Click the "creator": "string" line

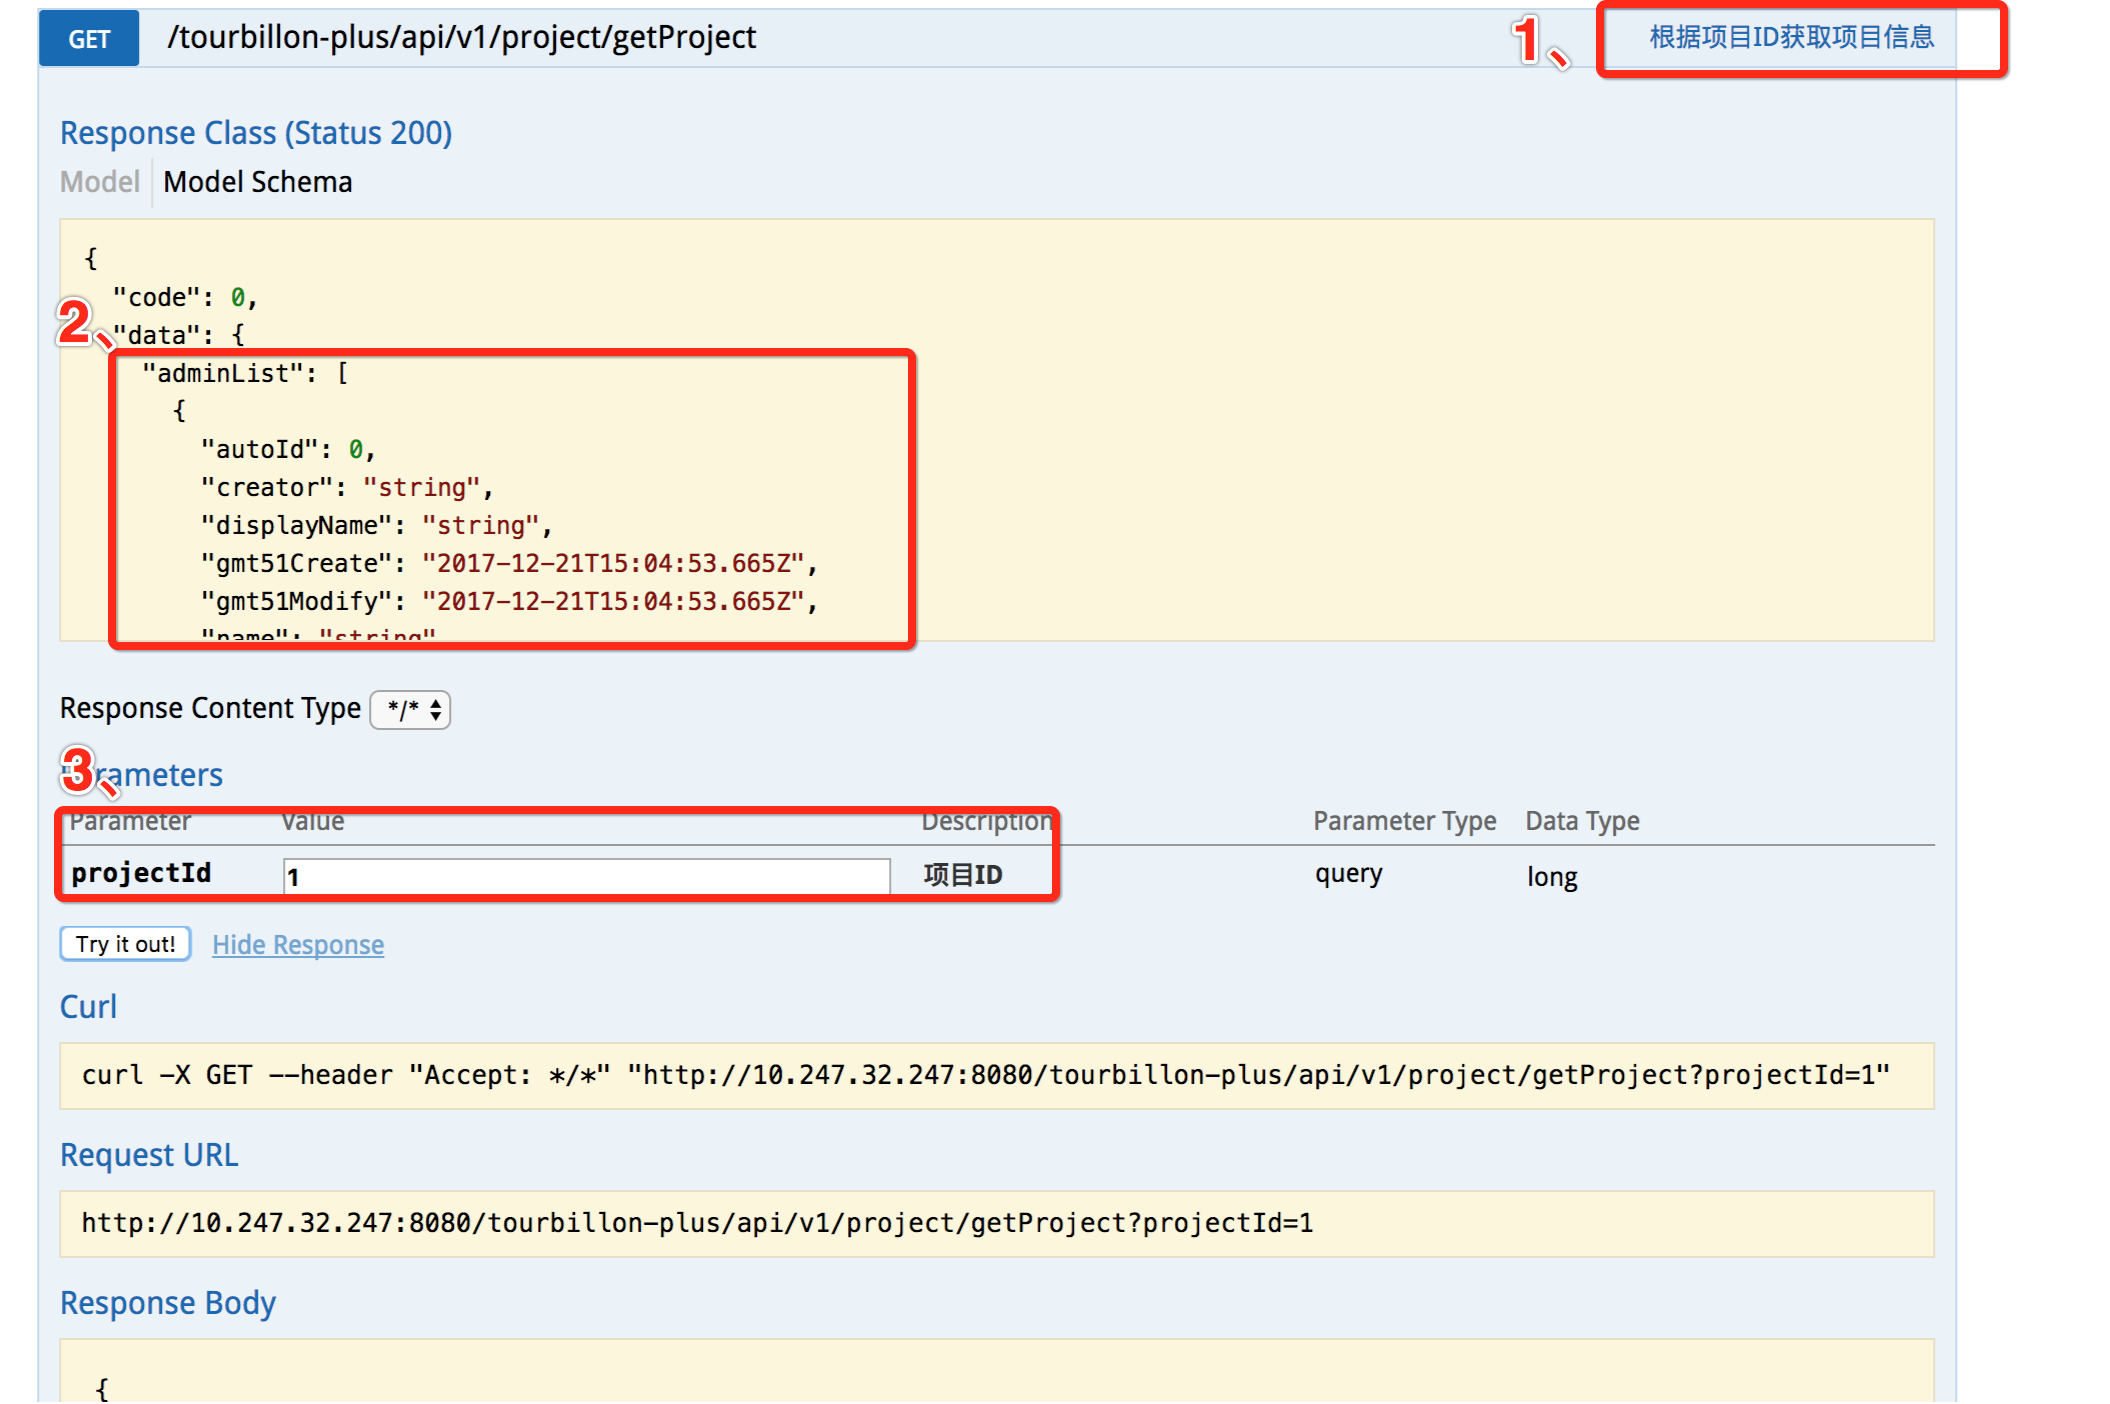347,488
